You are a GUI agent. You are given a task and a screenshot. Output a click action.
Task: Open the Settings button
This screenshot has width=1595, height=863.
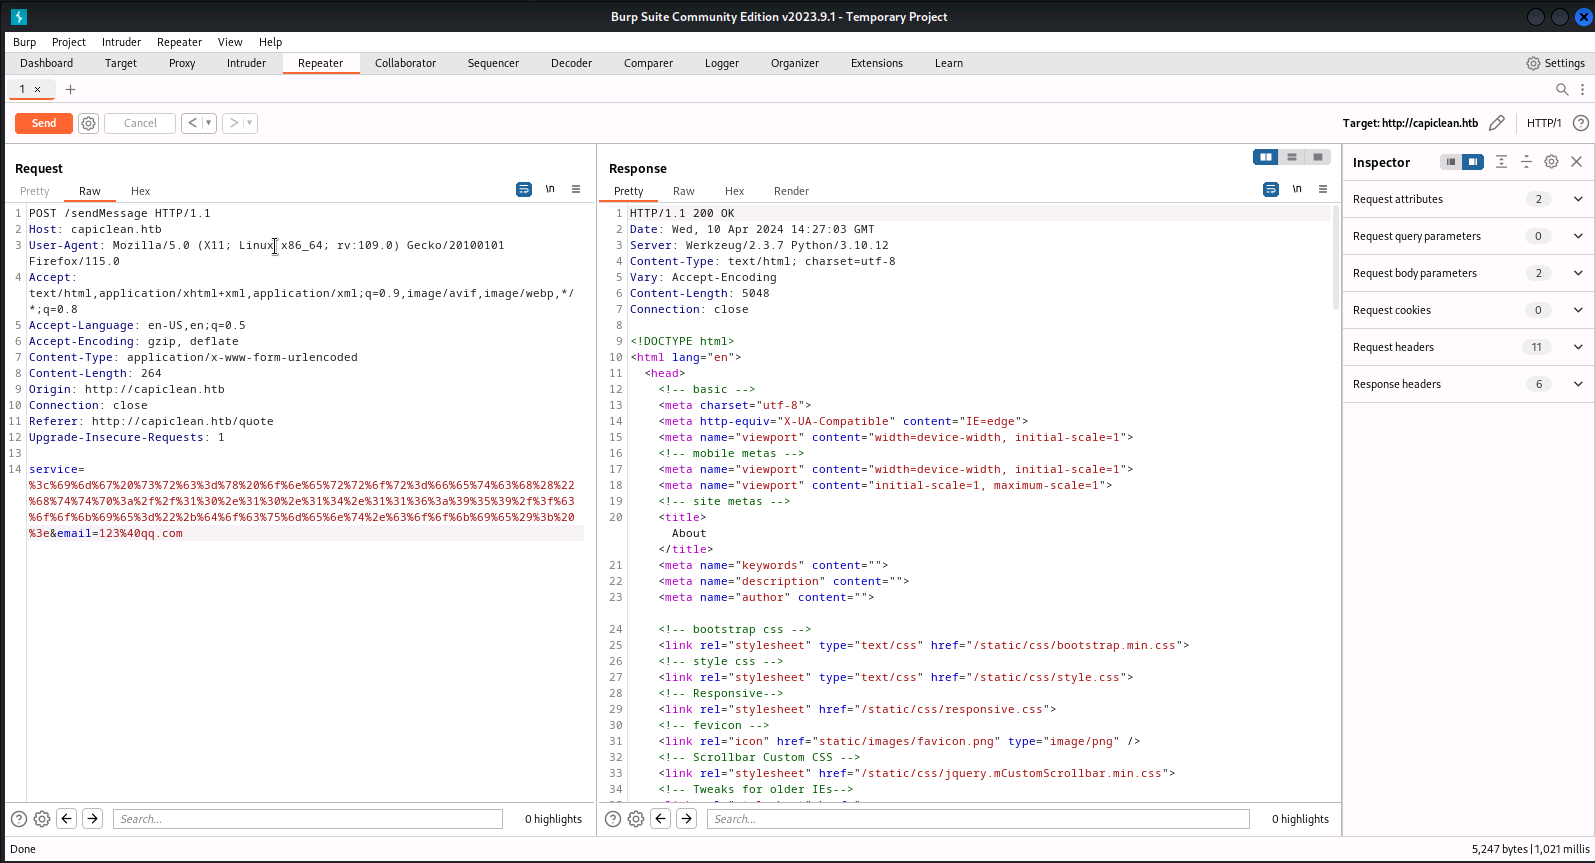pyautogui.click(x=1555, y=63)
